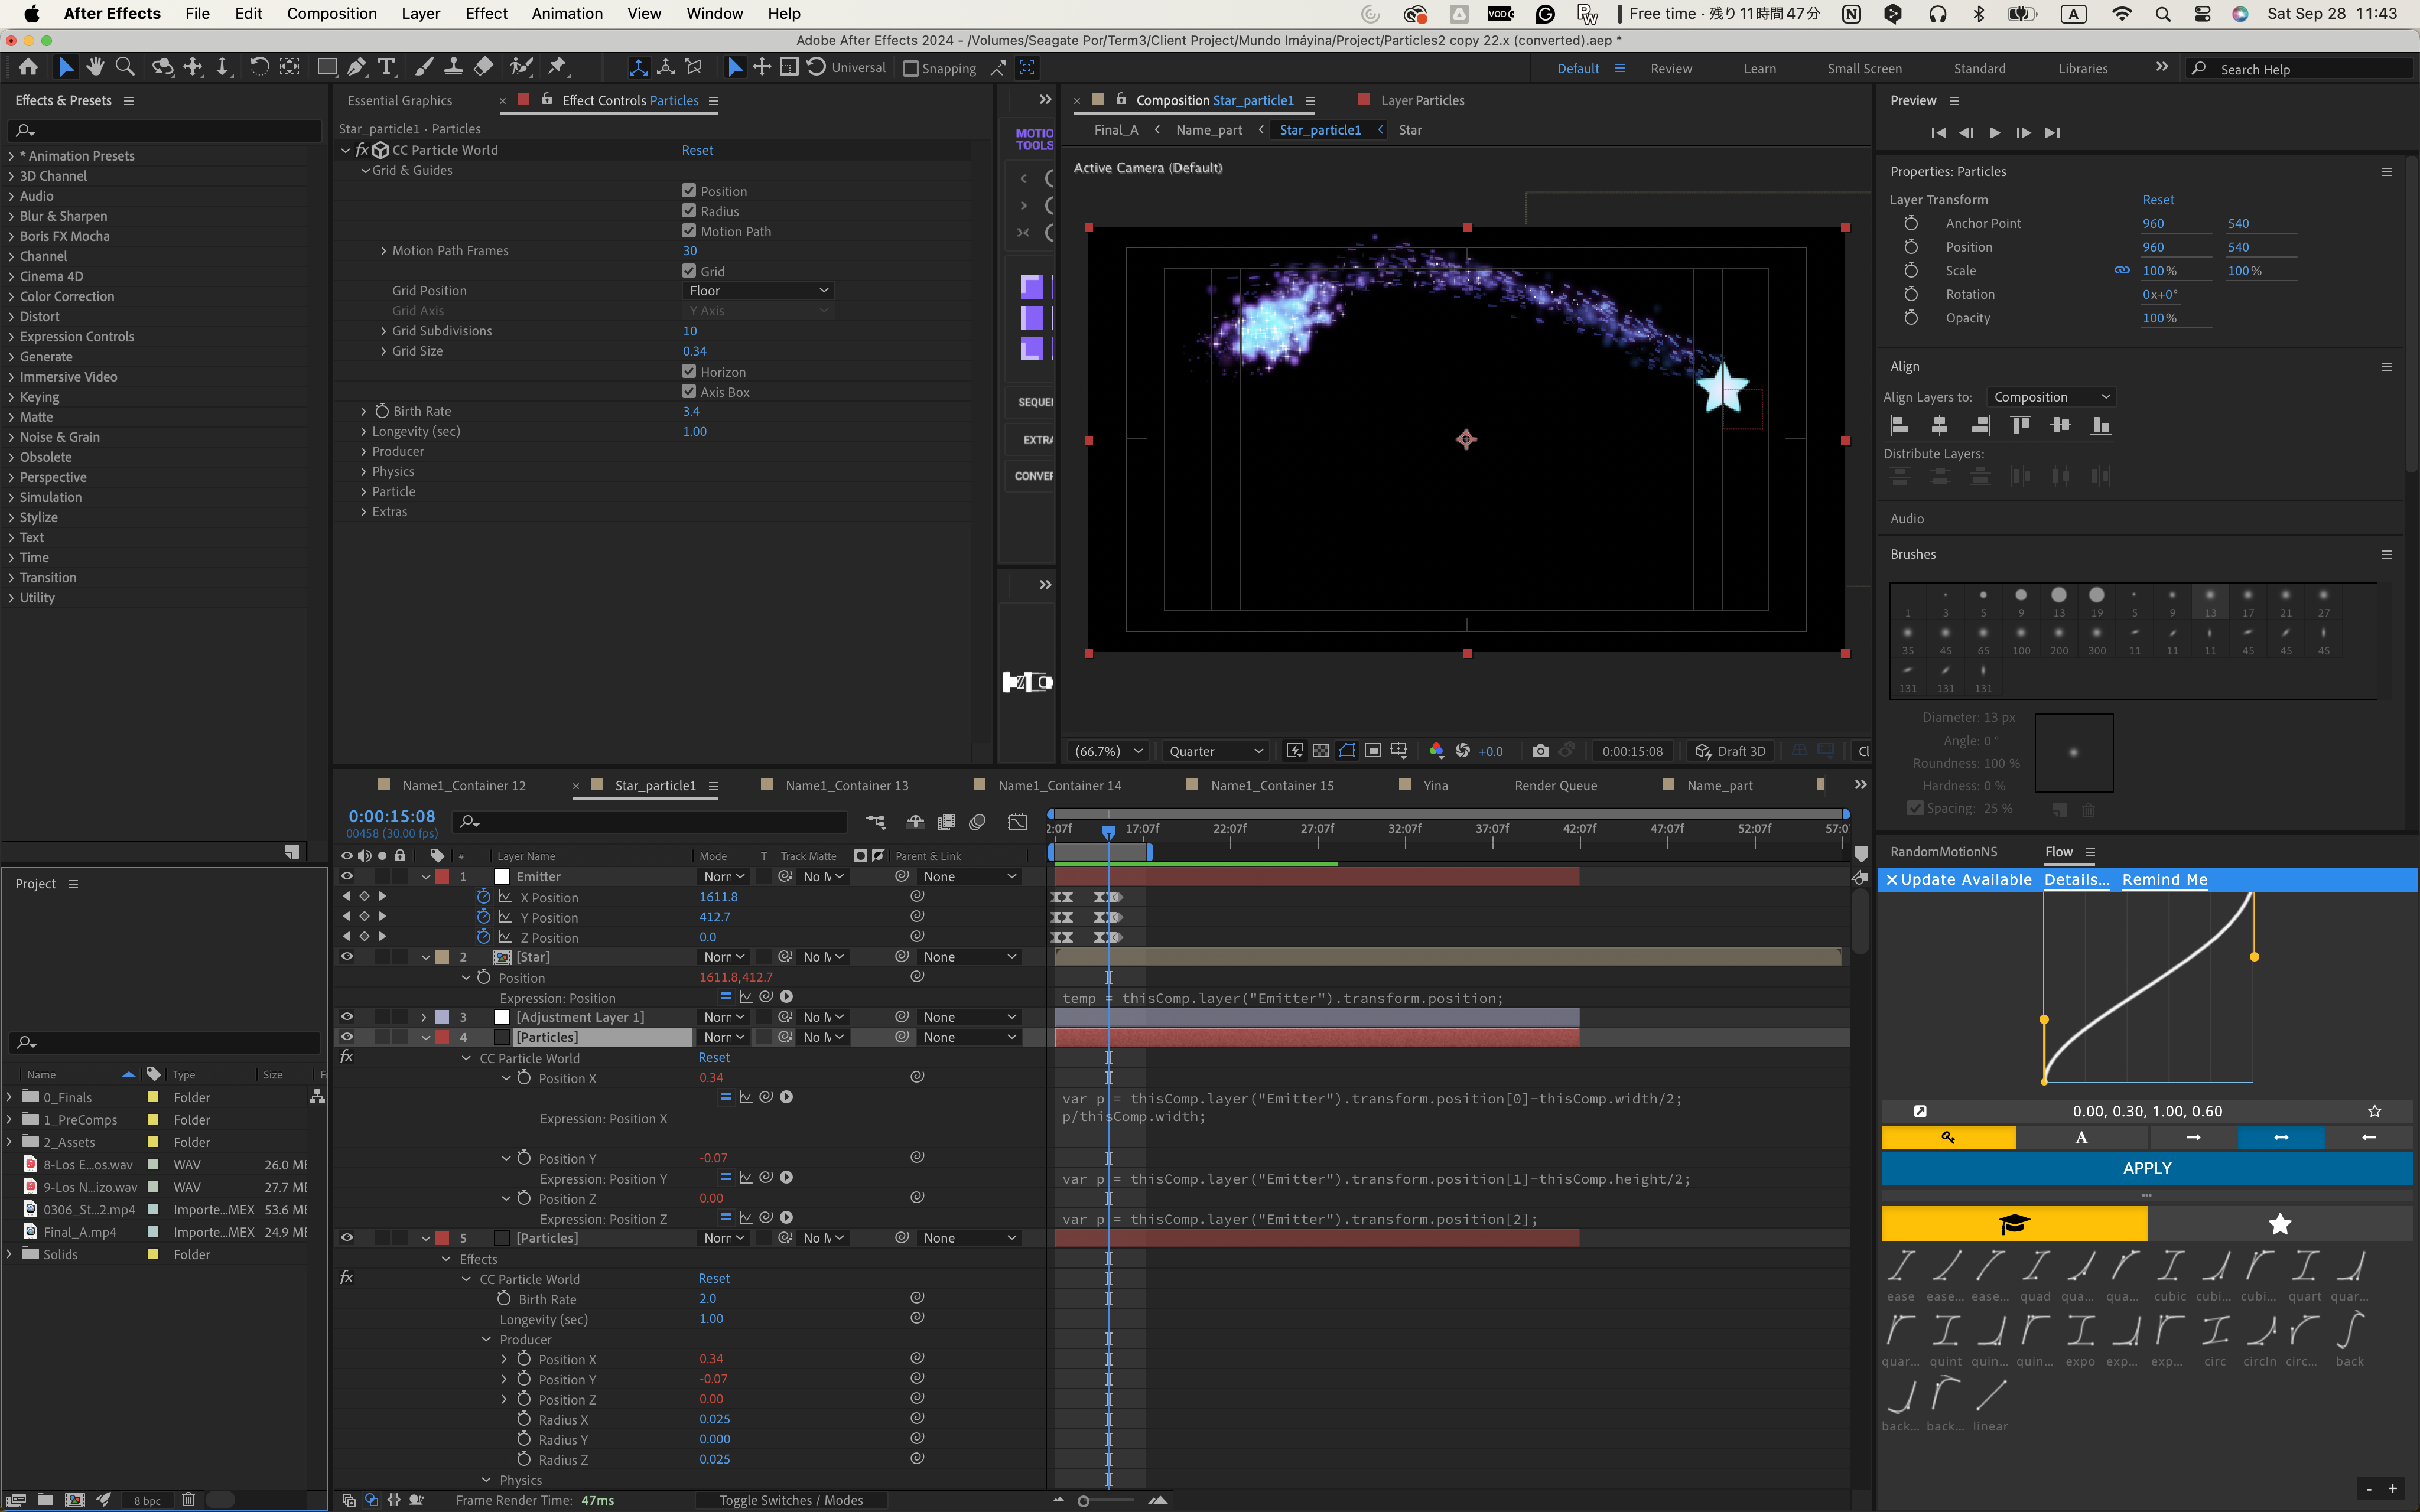Open the Composition menu
Viewport: 2420px width, 1512px height.
click(x=331, y=14)
